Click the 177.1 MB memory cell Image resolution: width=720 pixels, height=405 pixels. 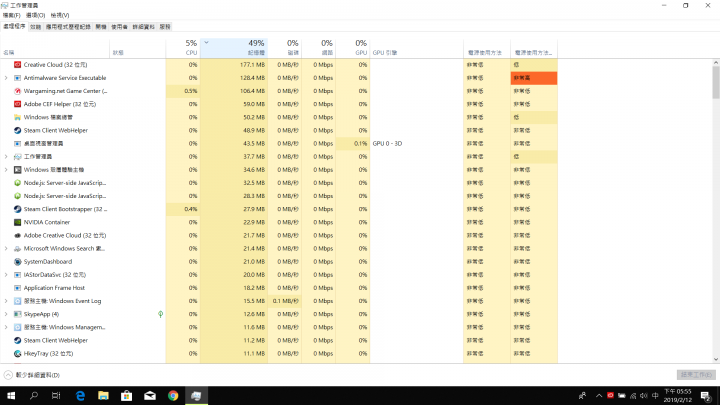click(x=234, y=65)
